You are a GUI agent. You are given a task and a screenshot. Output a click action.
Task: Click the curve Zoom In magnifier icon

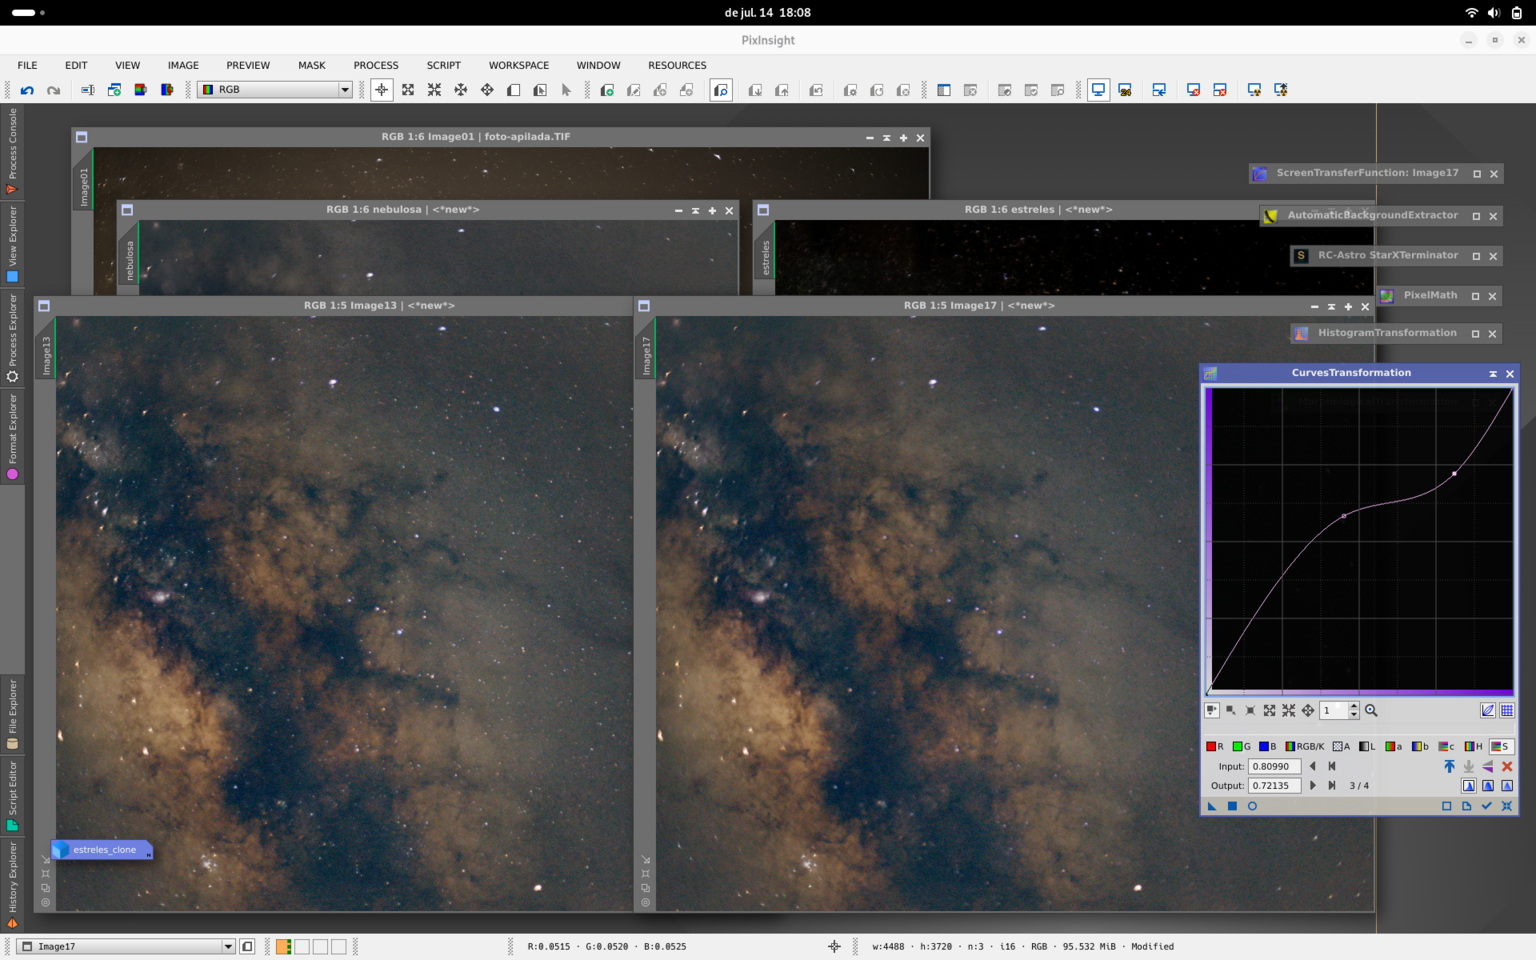pyautogui.click(x=1371, y=710)
